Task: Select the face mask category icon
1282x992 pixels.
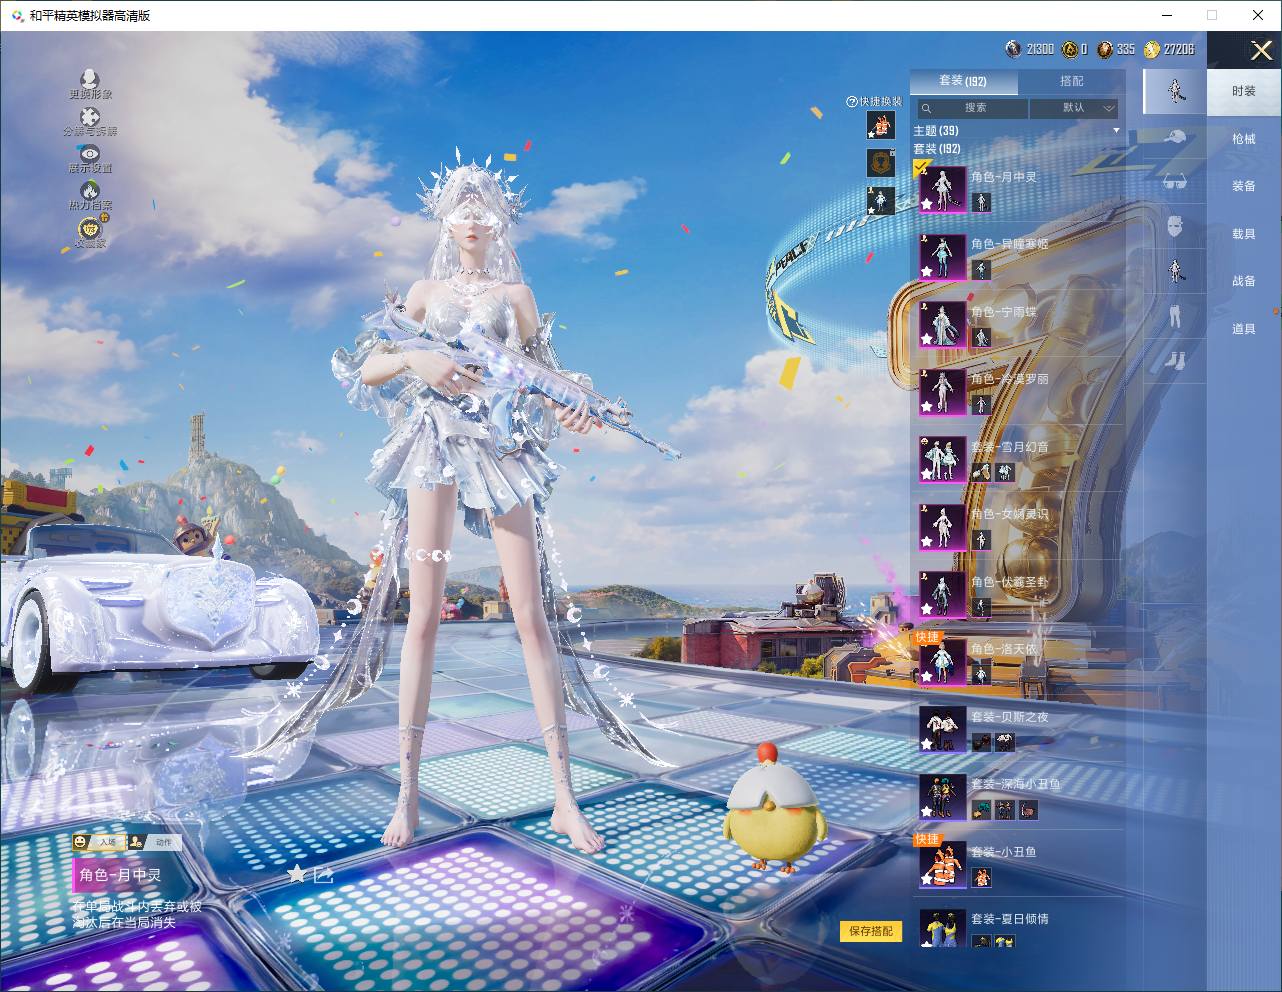Action: tap(1175, 227)
